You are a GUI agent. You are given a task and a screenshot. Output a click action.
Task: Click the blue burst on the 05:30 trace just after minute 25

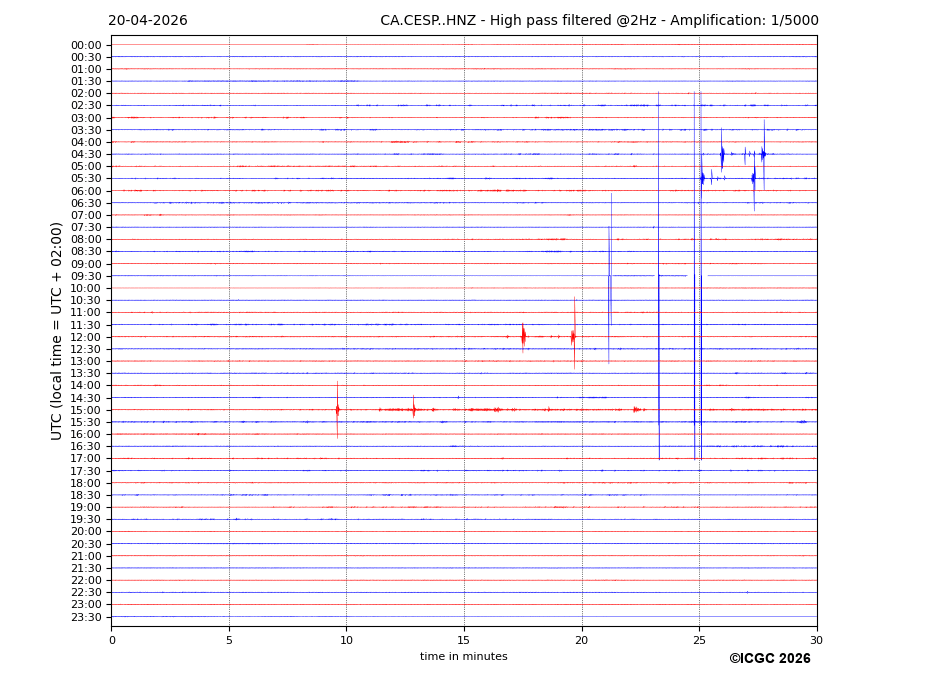pyautogui.click(x=702, y=178)
